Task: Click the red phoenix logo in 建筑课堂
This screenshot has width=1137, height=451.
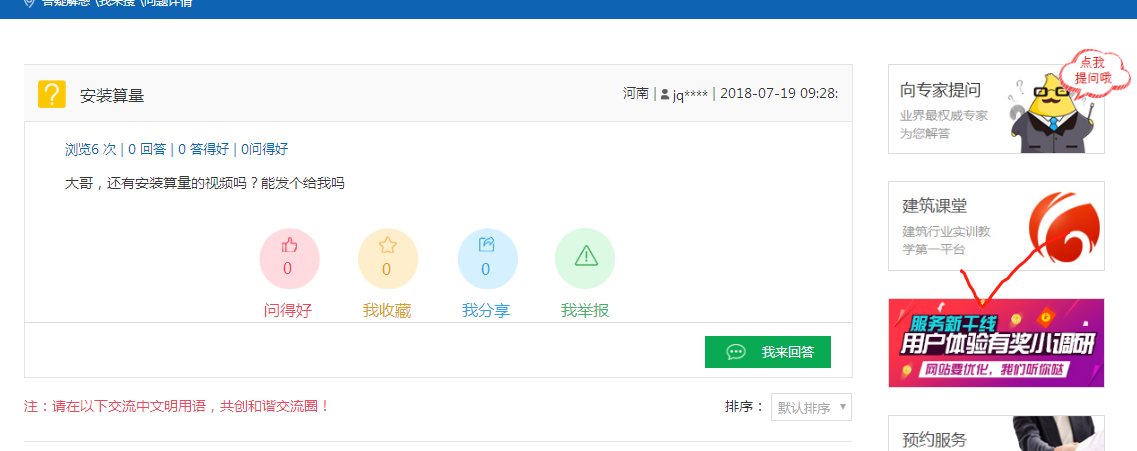Action: pyautogui.click(x=1064, y=227)
